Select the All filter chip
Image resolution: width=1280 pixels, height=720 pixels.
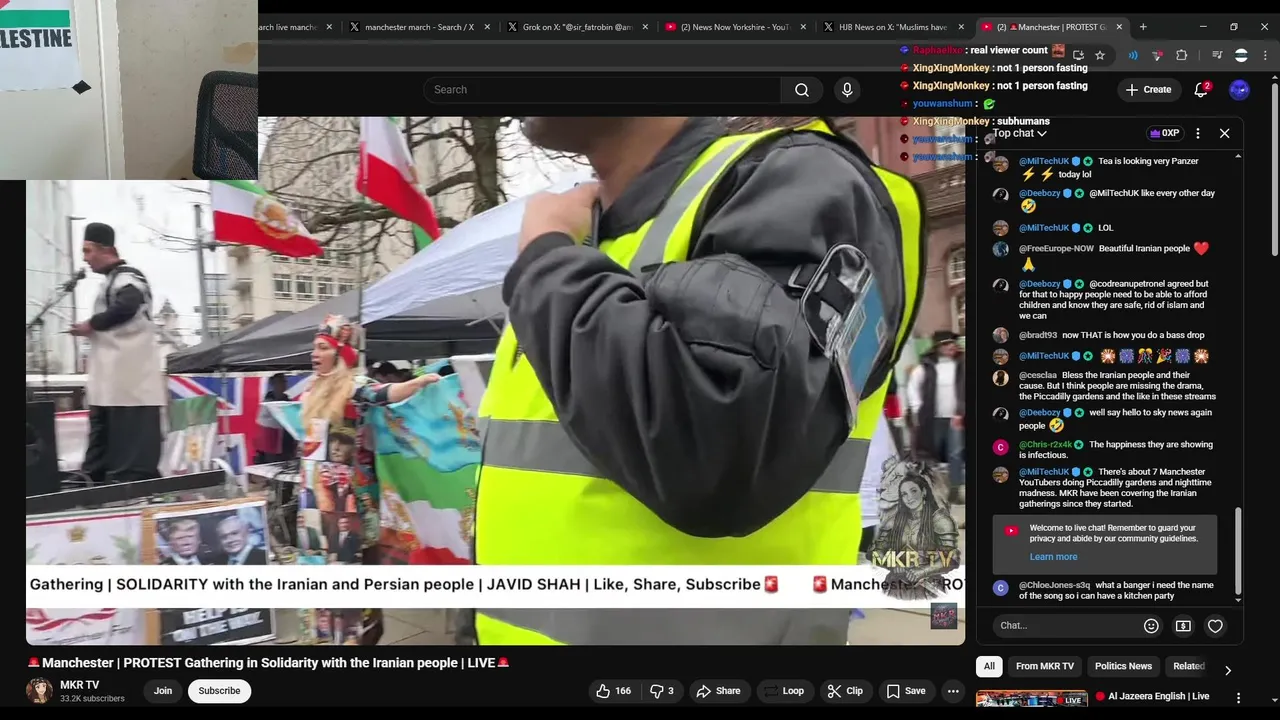tap(989, 666)
